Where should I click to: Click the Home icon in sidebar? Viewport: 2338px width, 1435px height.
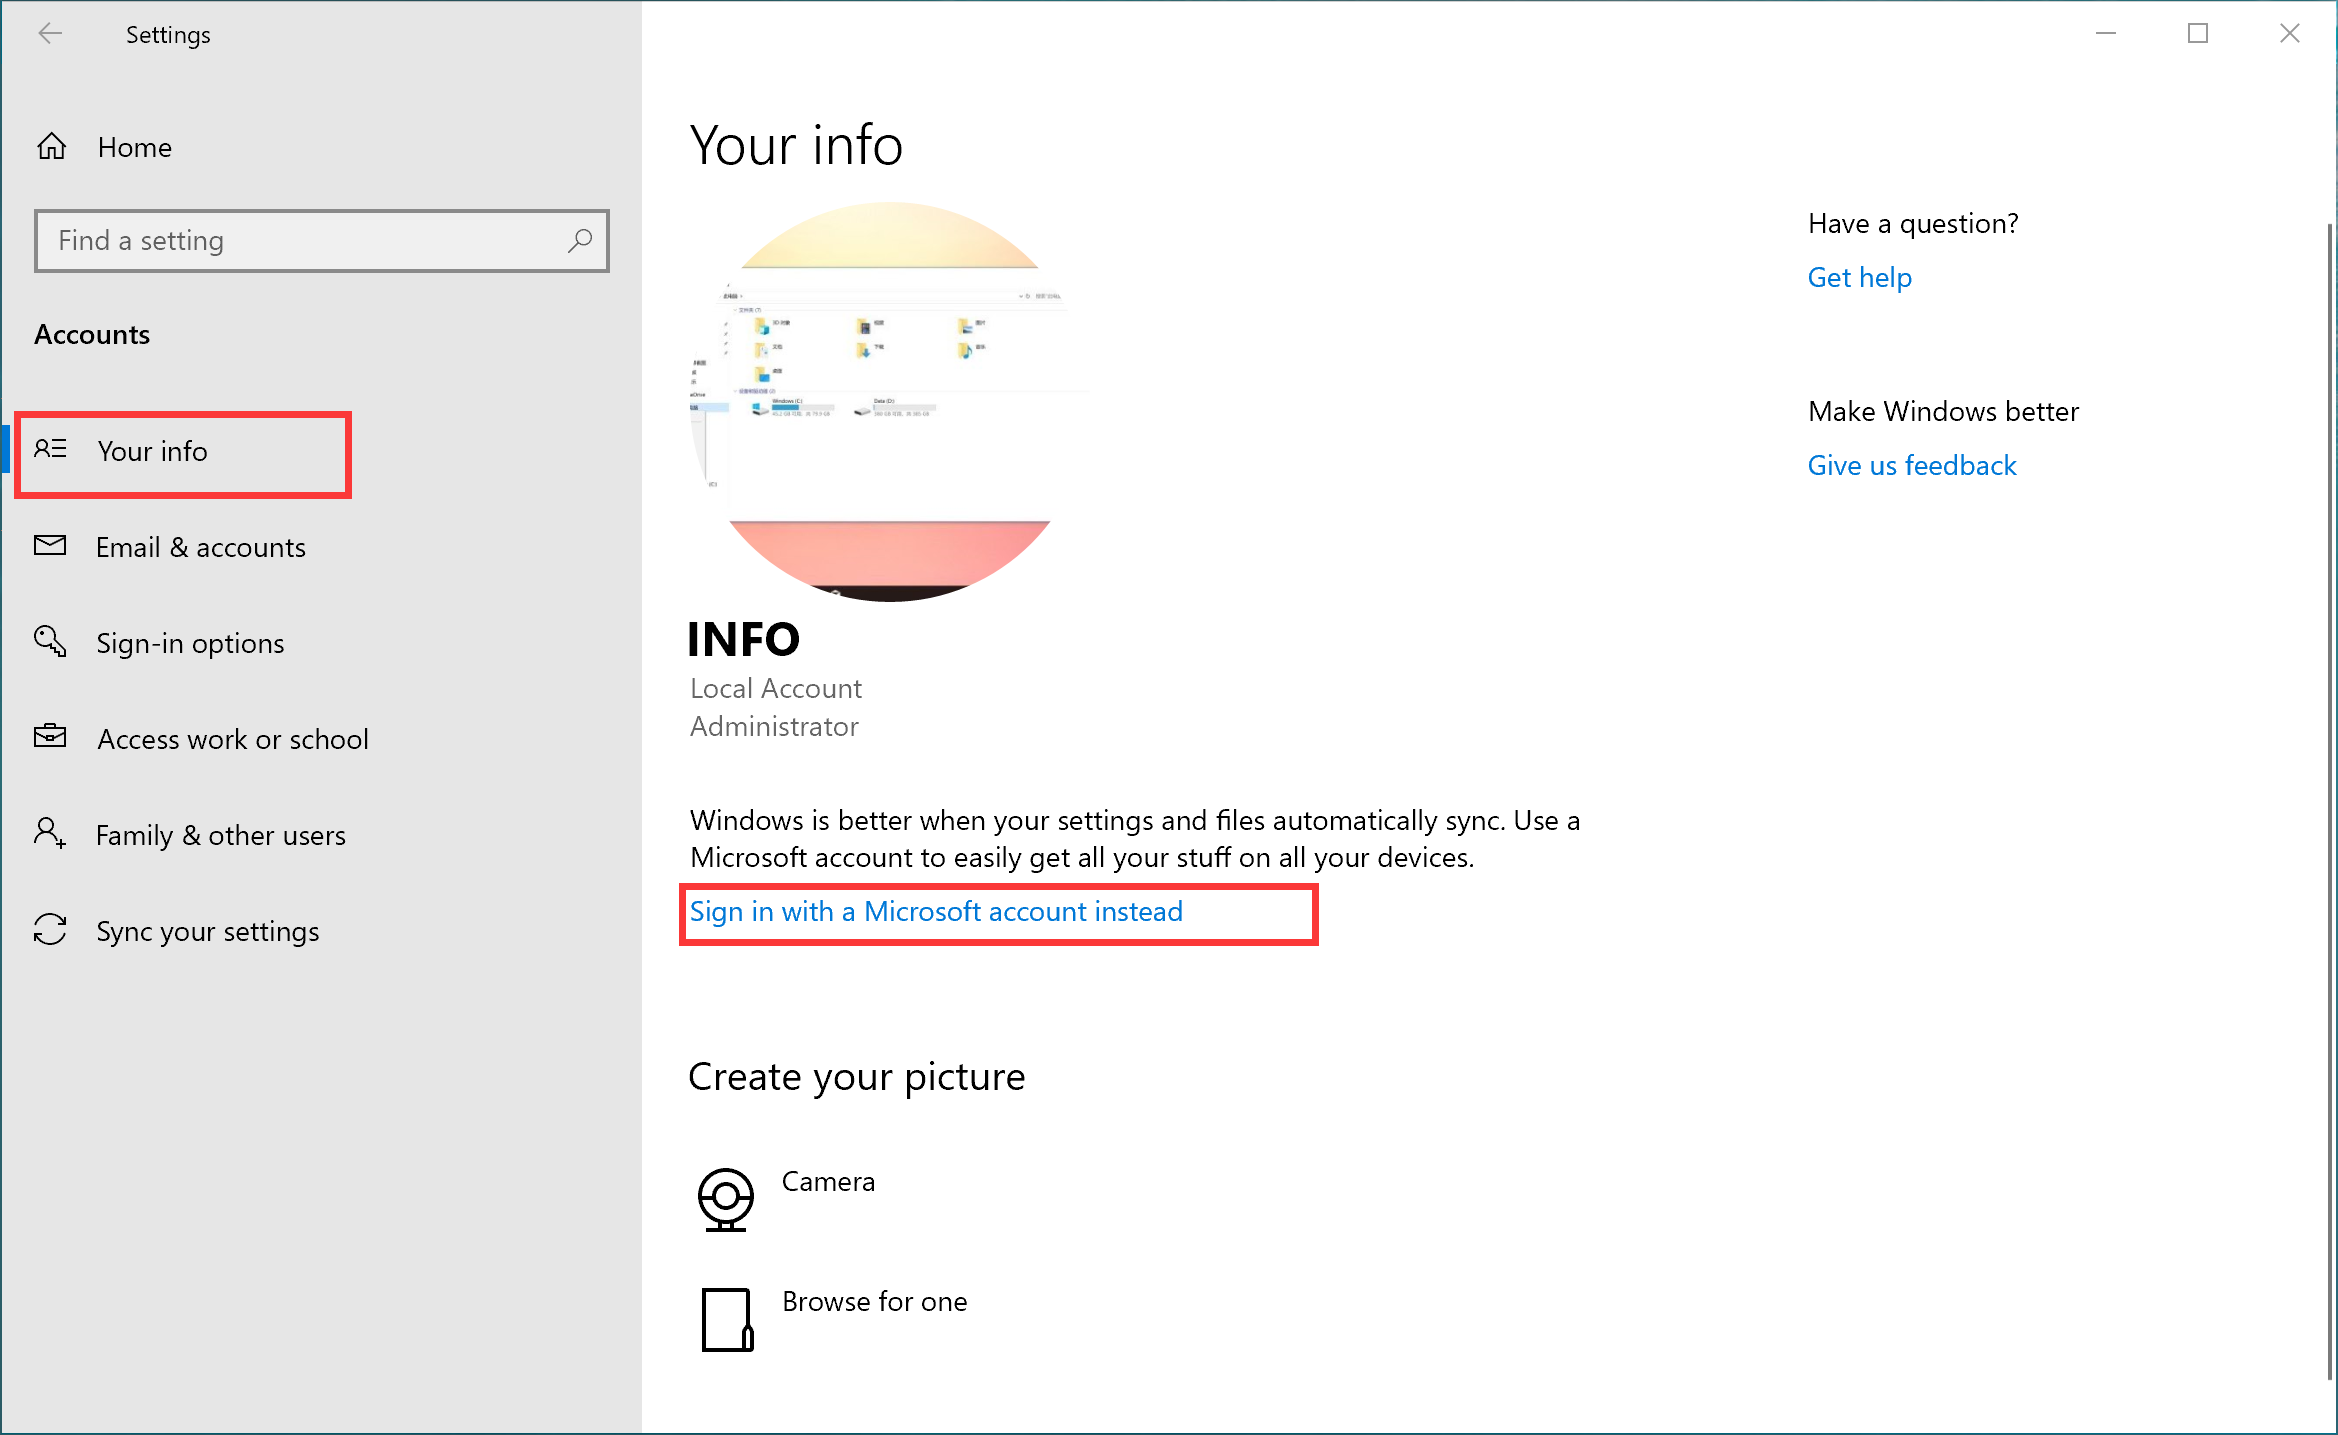(52, 145)
